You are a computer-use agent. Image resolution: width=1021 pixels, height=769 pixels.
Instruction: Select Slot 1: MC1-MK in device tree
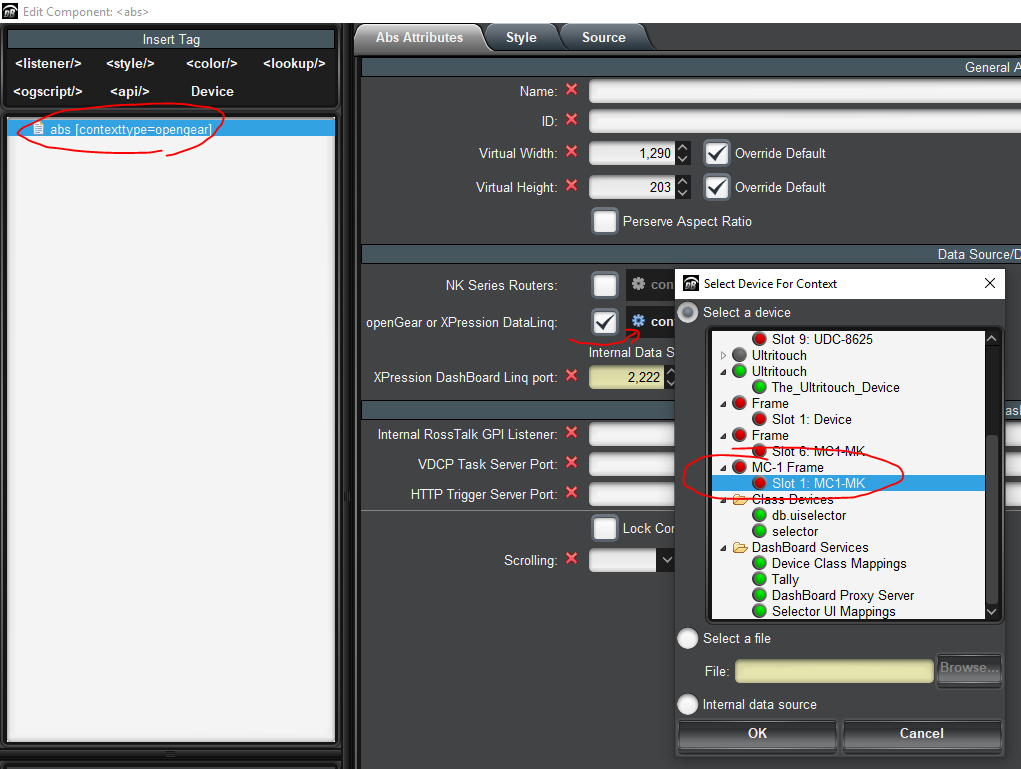click(848, 483)
